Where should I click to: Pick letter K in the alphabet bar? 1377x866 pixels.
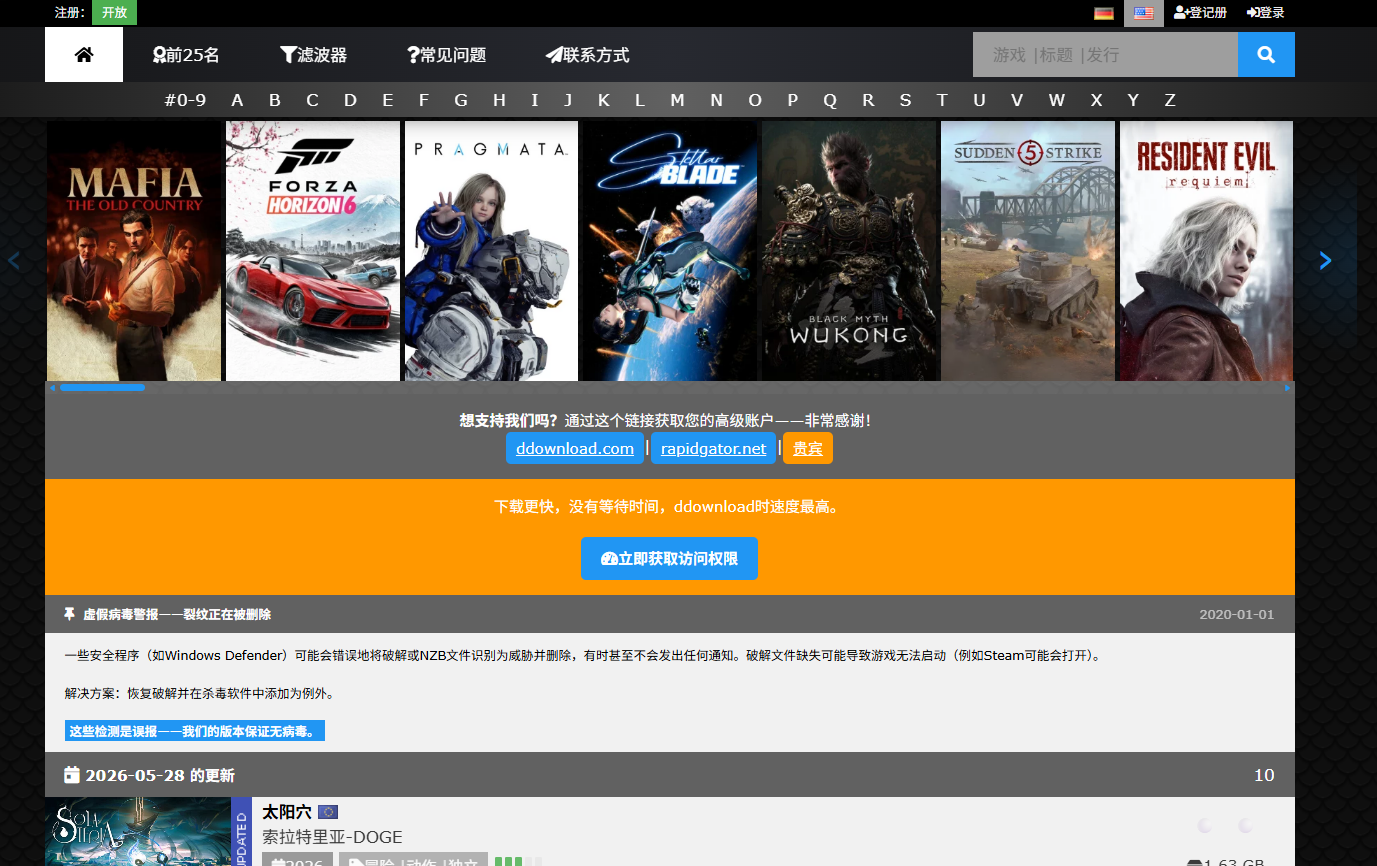(604, 100)
